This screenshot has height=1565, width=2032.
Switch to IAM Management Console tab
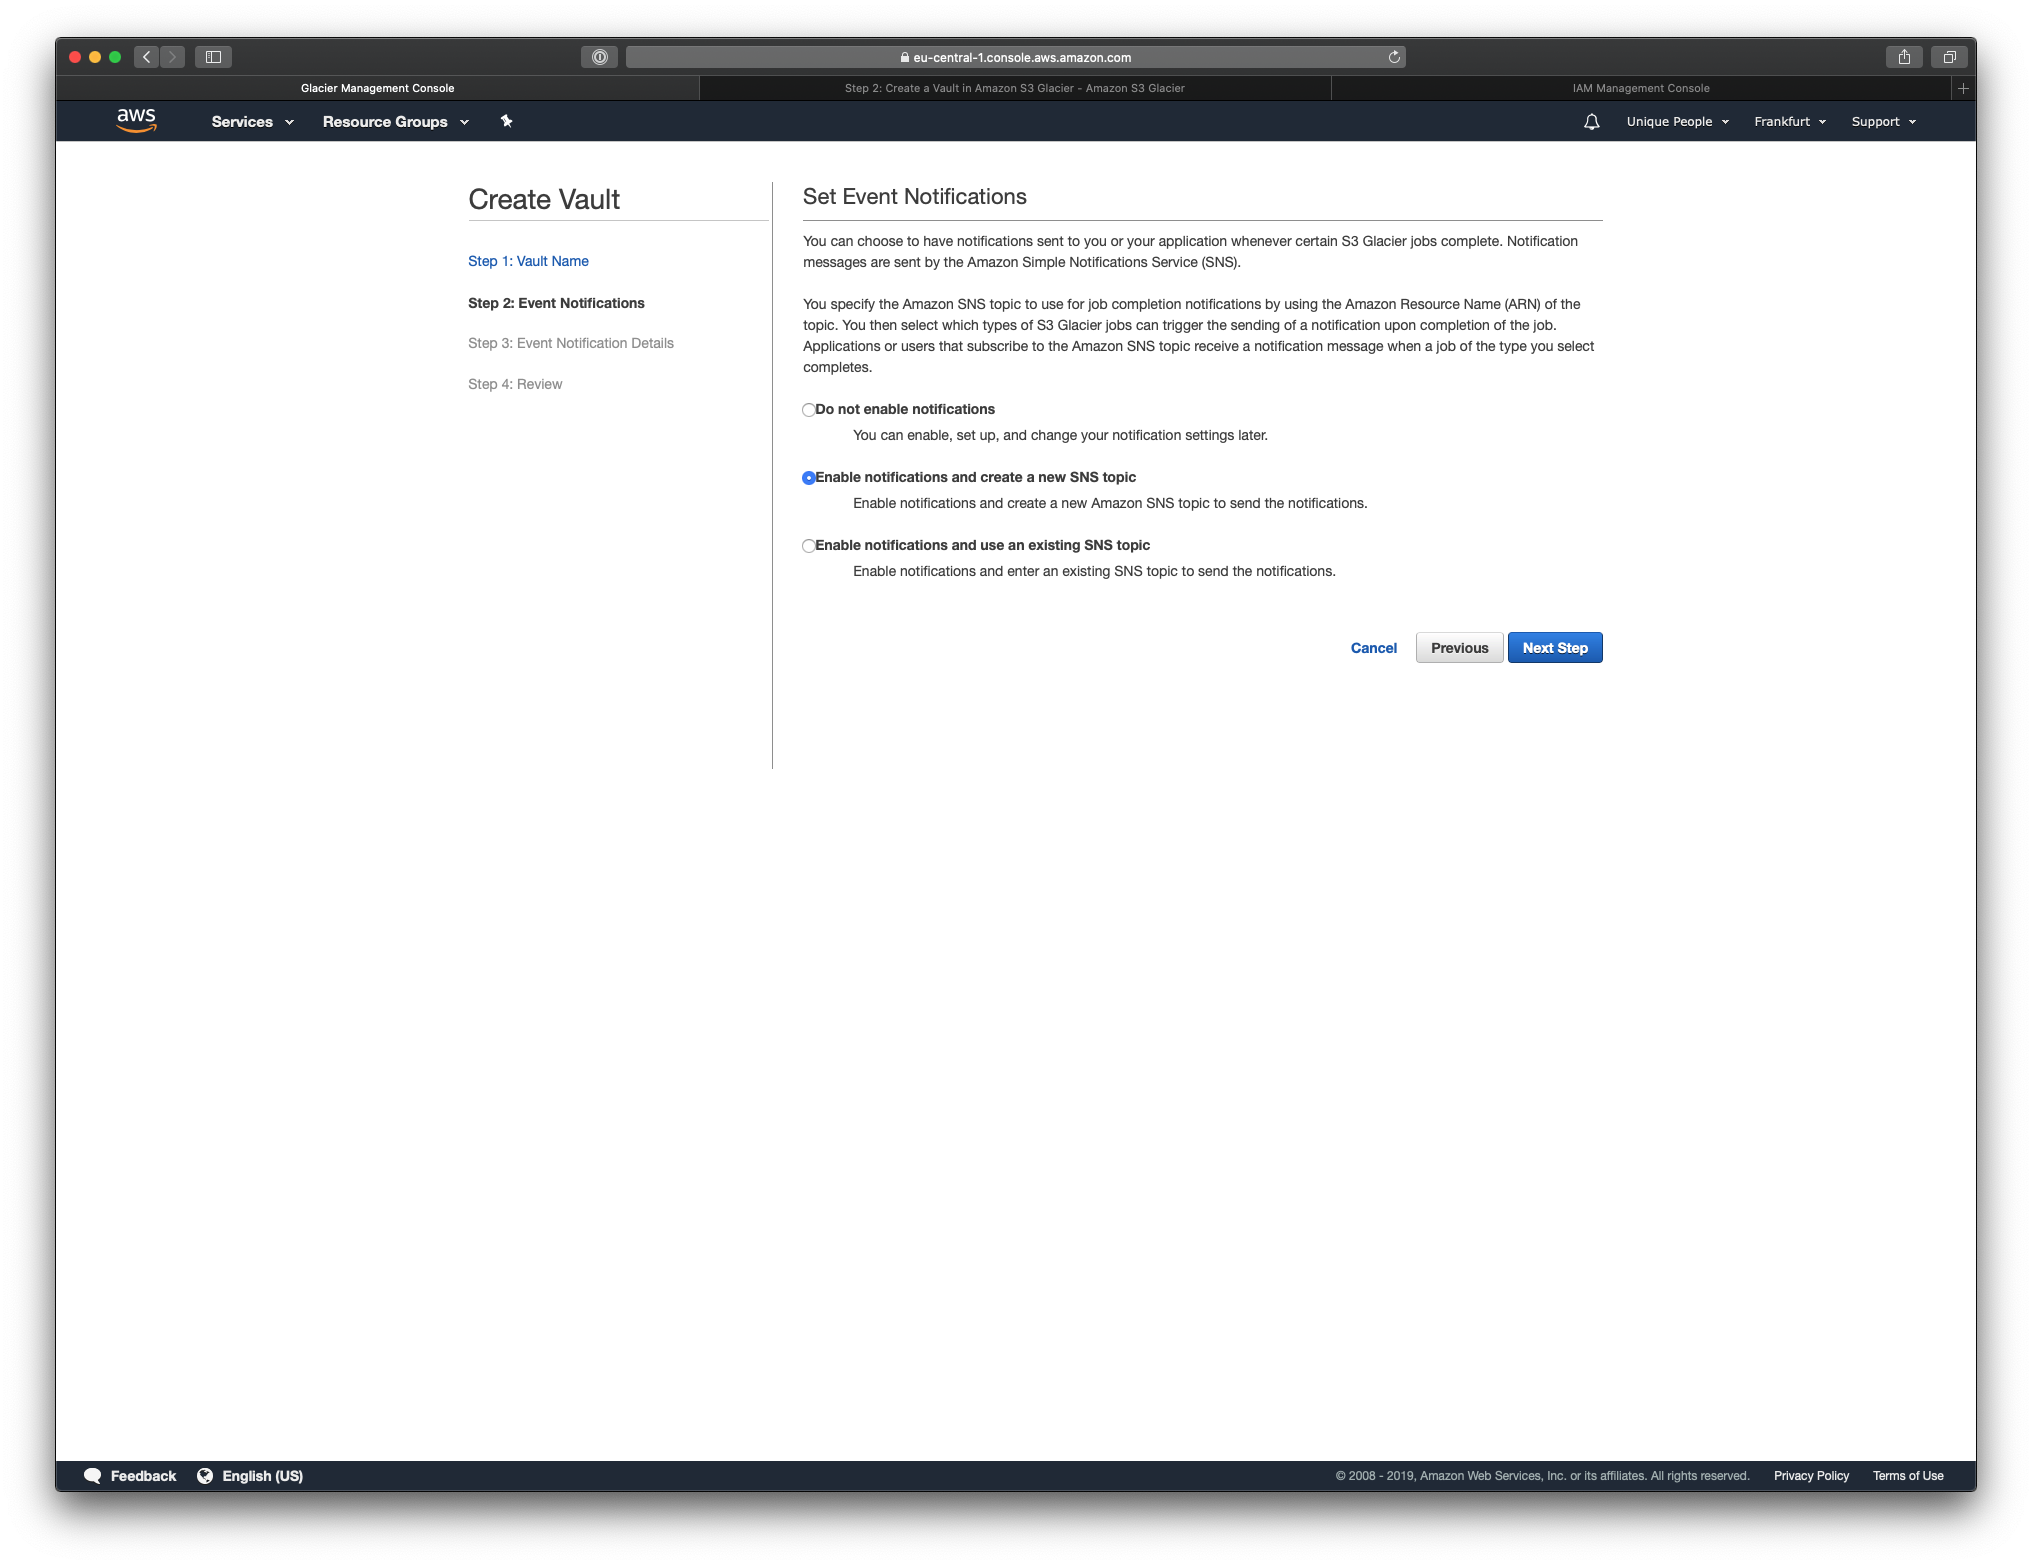1641,88
